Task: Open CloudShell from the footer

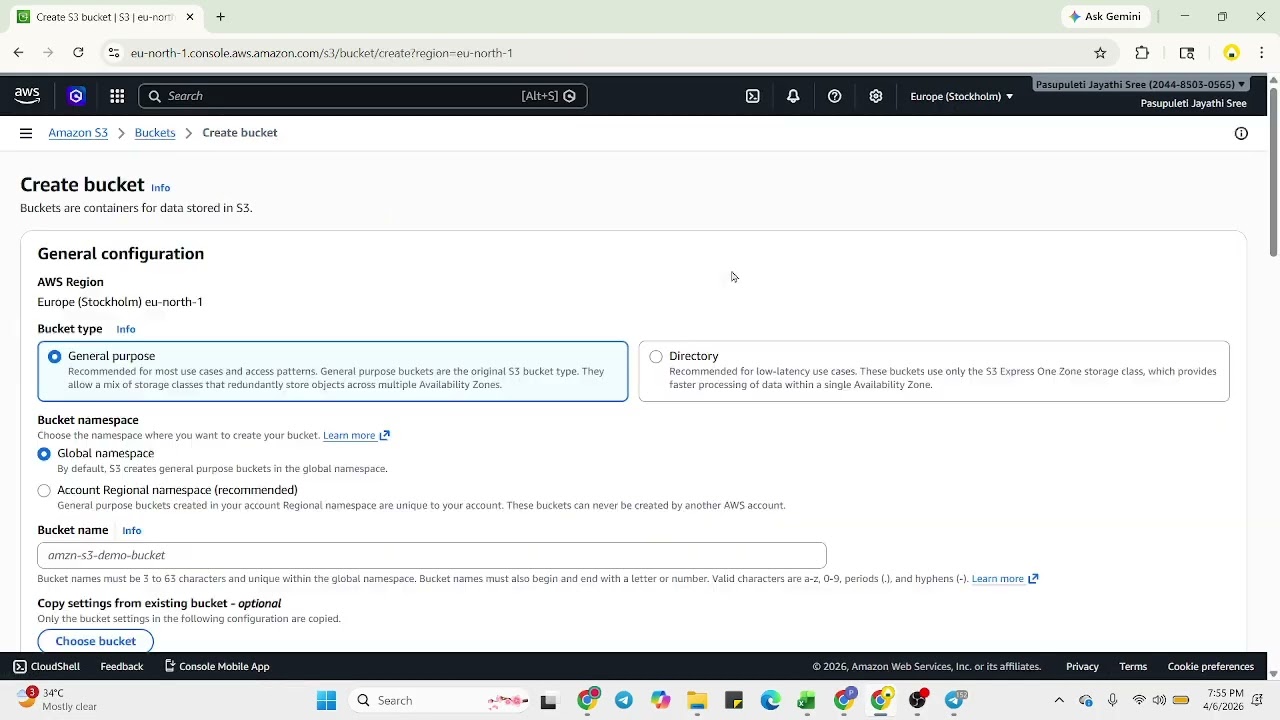Action: point(47,667)
